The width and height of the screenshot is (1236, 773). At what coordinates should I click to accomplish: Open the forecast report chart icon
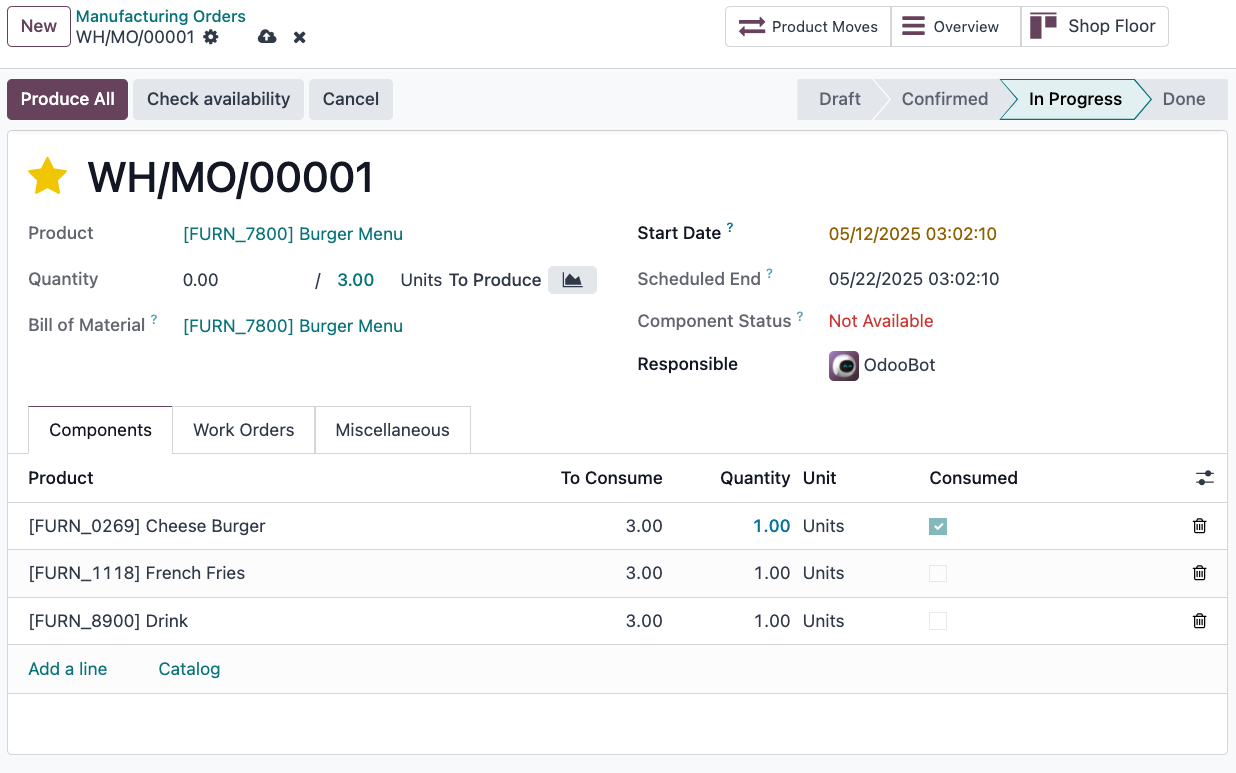coord(571,280)
